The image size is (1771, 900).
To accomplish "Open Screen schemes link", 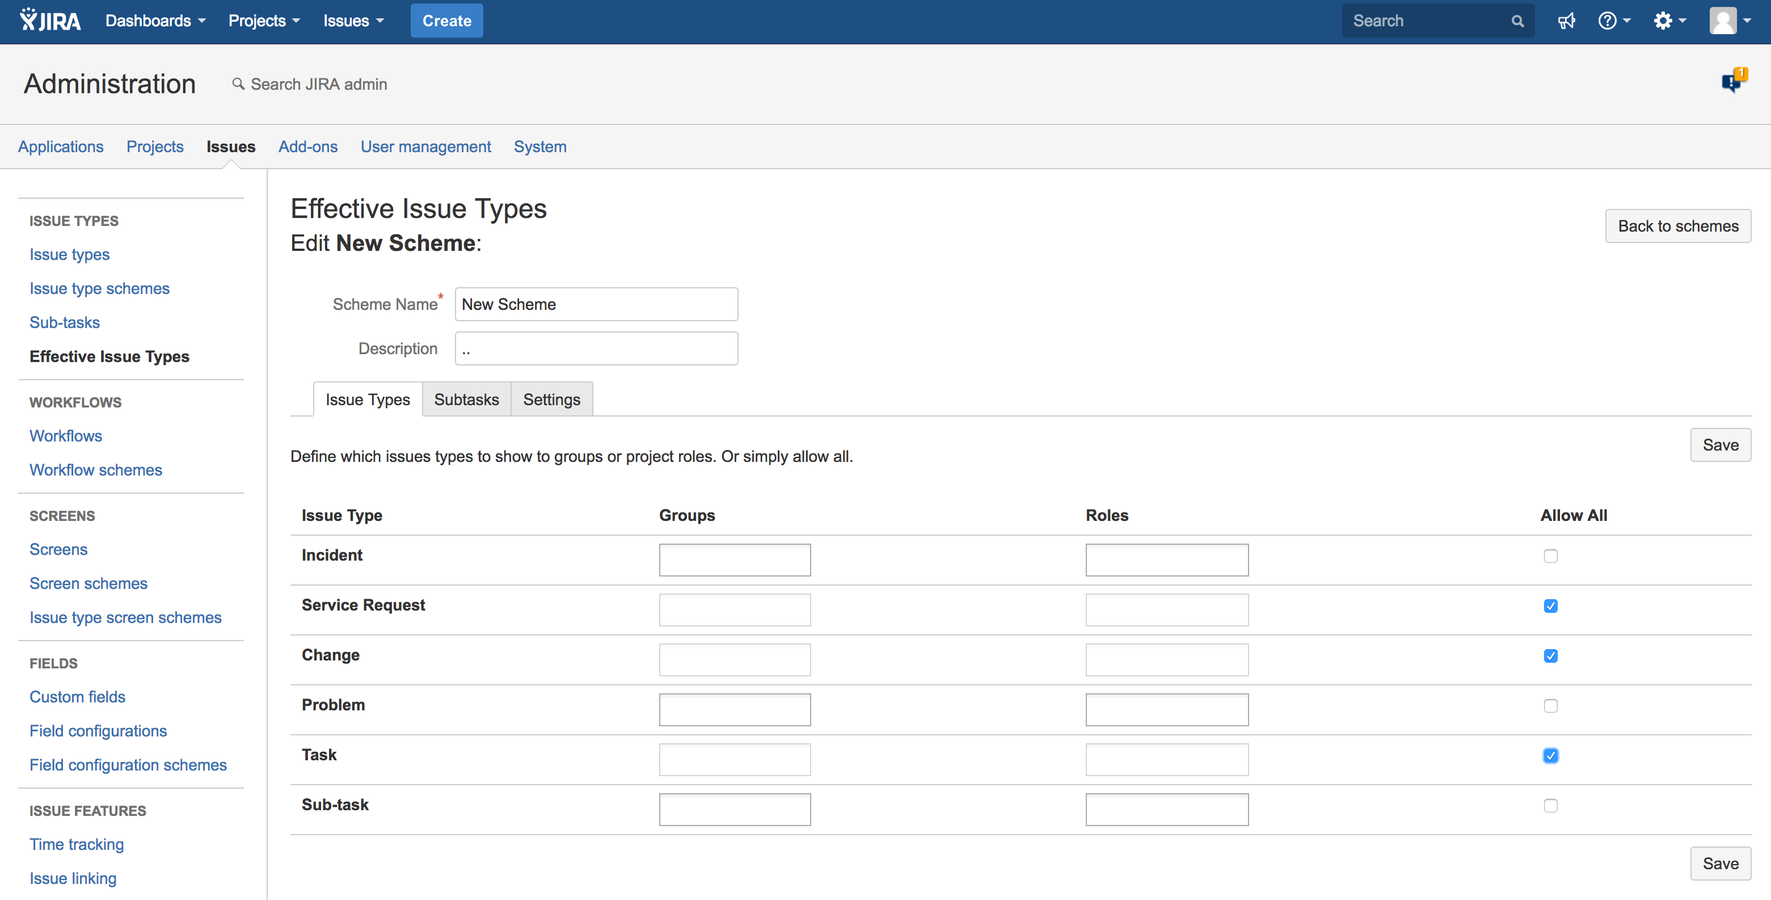I will (x=88, y=583).
